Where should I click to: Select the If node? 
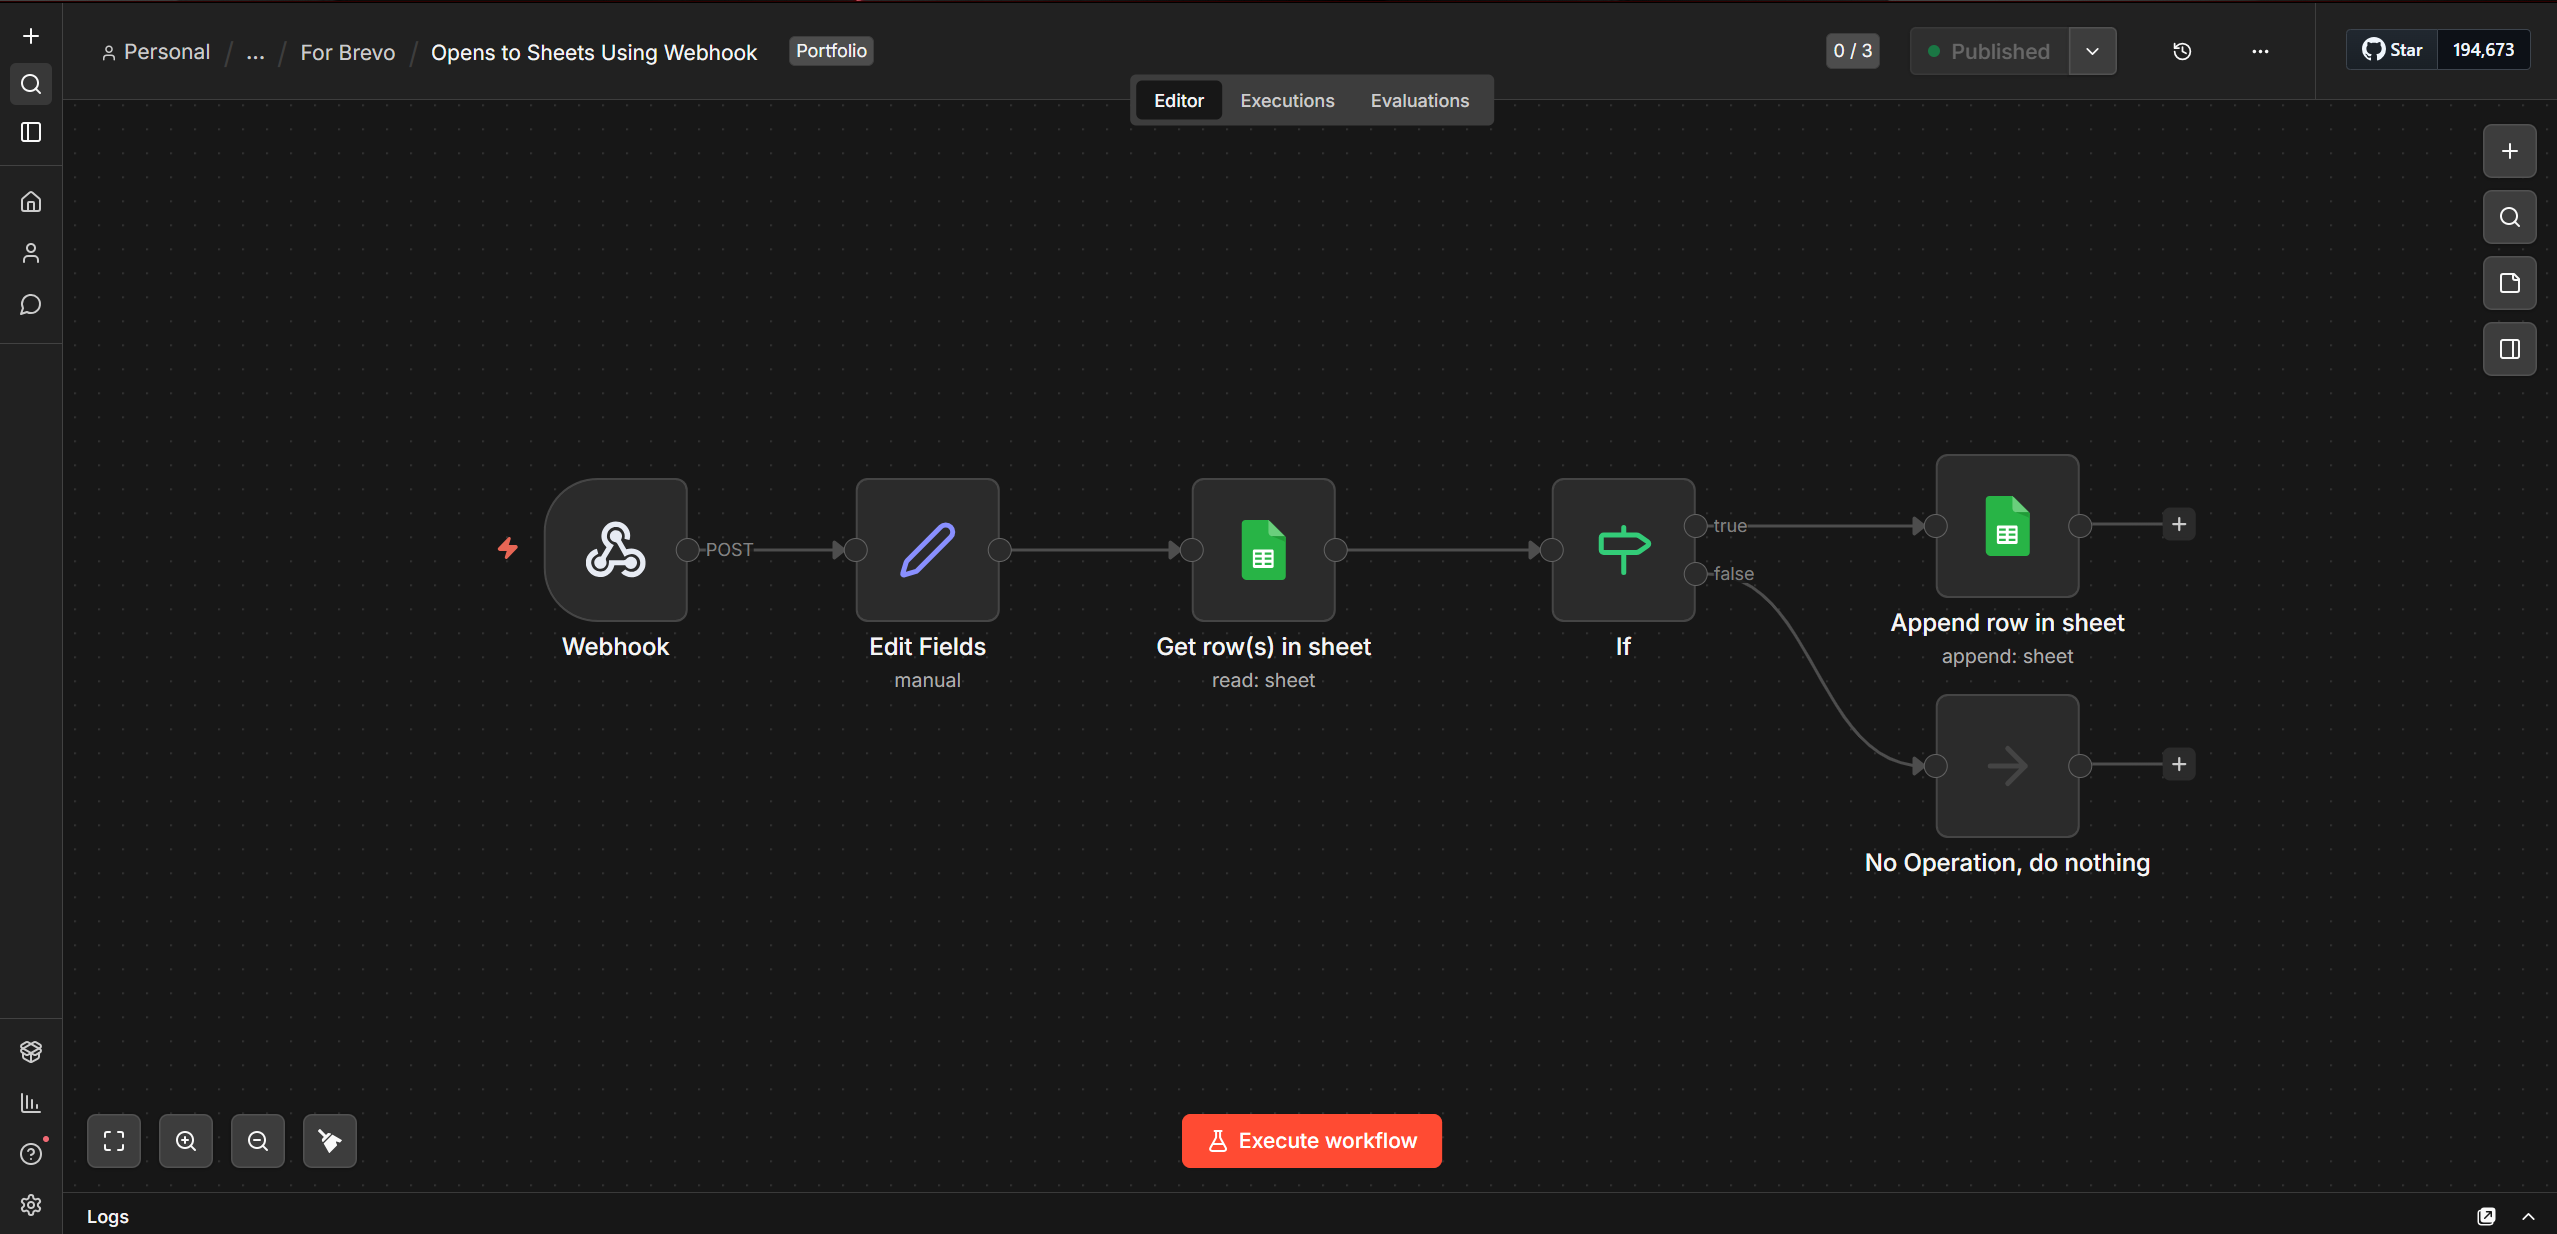click(x=1624, y=550)
